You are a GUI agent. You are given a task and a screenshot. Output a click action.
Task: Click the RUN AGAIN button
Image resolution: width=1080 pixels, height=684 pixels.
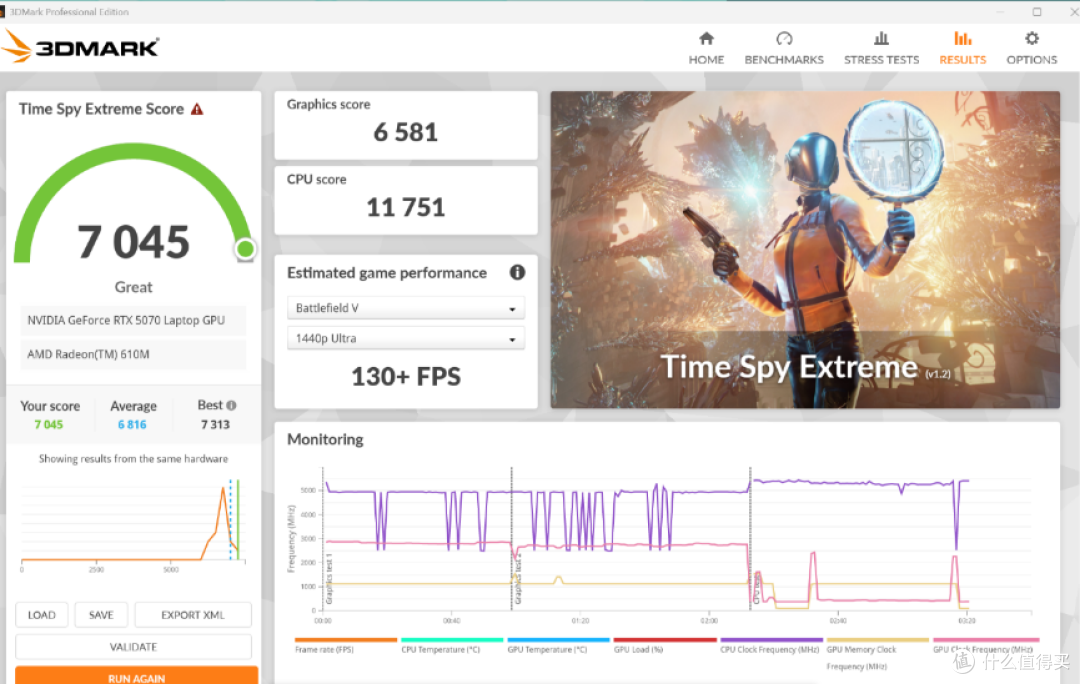[136, 676]
